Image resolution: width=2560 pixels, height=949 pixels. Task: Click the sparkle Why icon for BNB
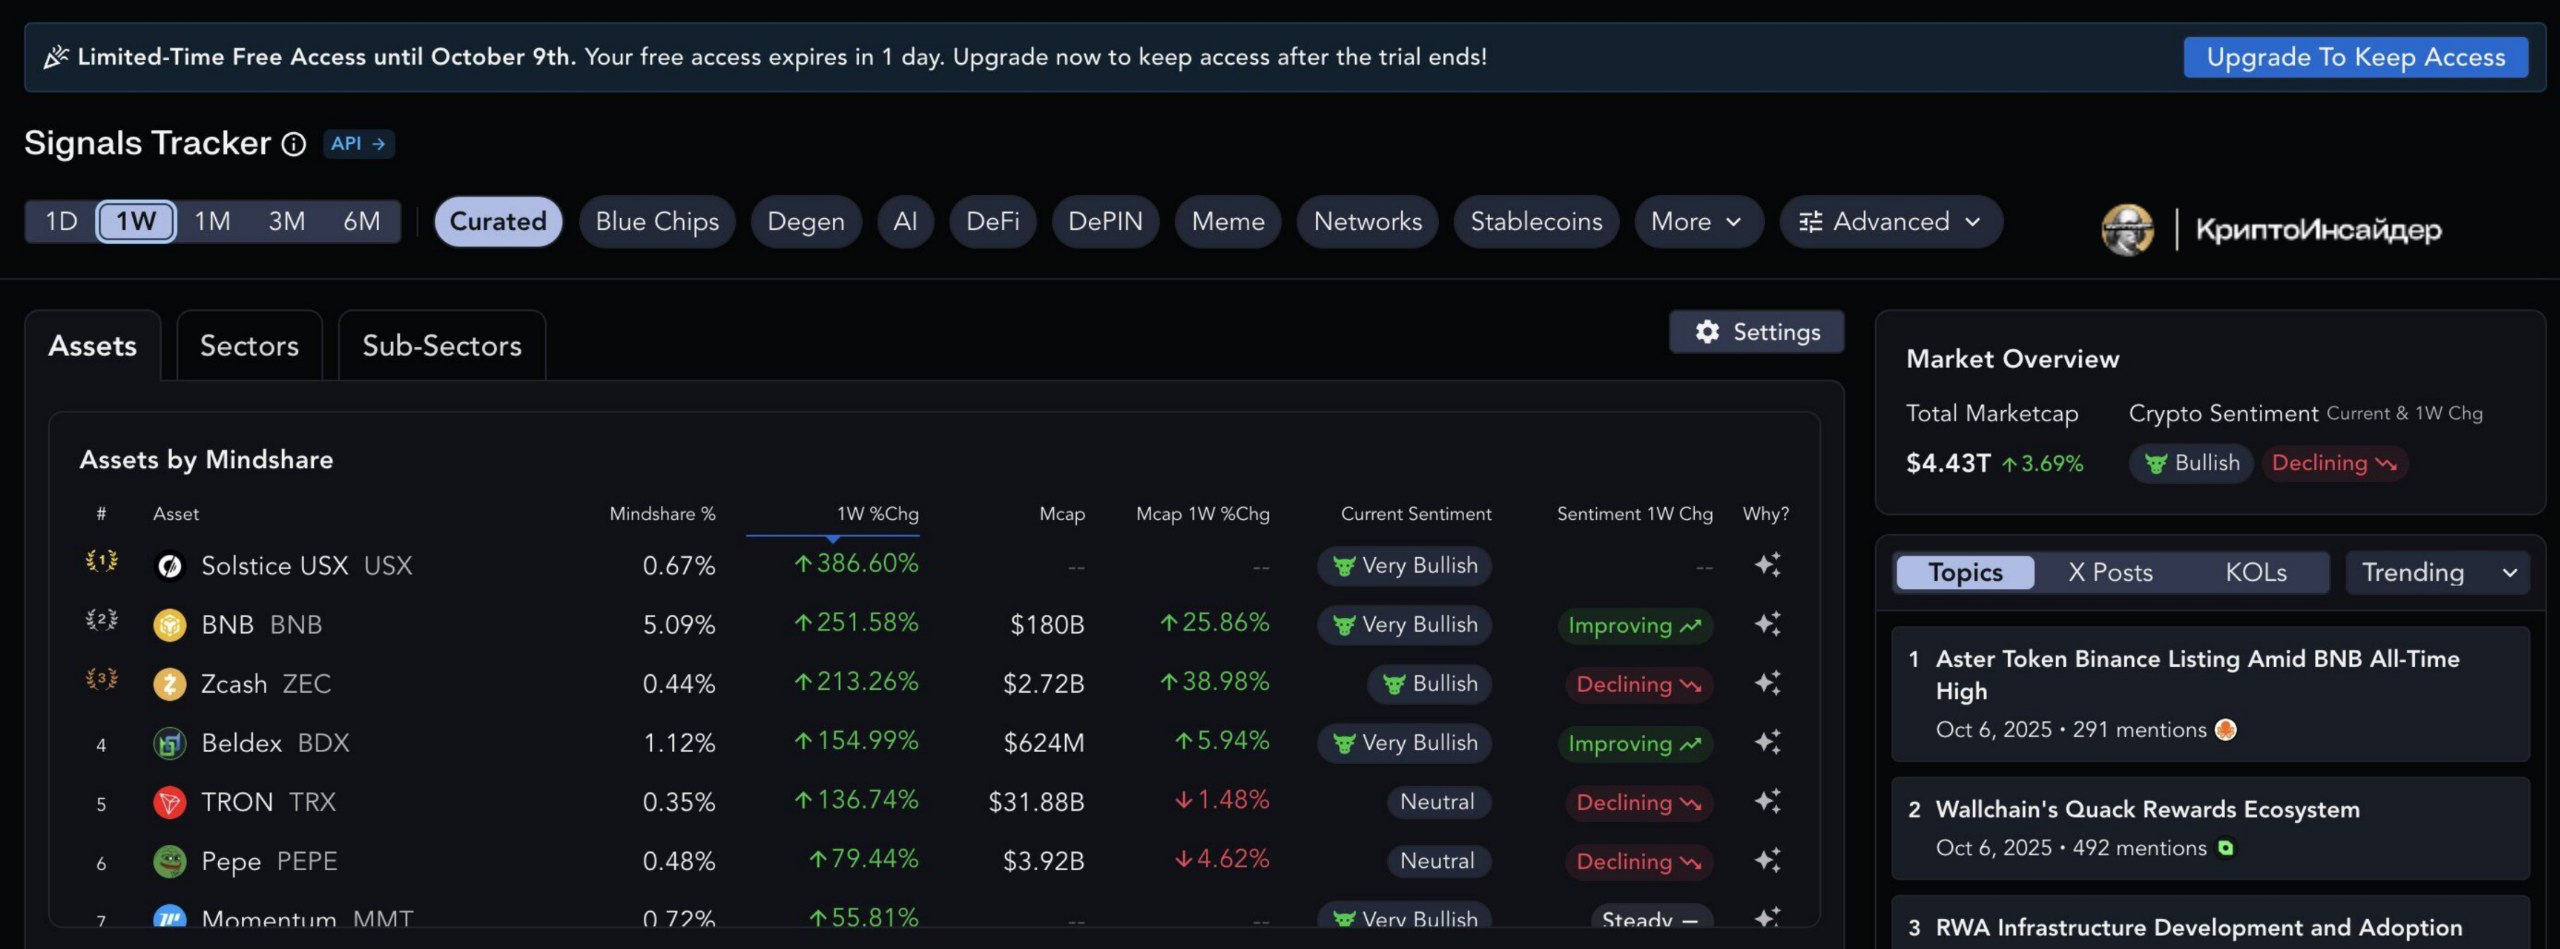click(x=1767, y=624)
